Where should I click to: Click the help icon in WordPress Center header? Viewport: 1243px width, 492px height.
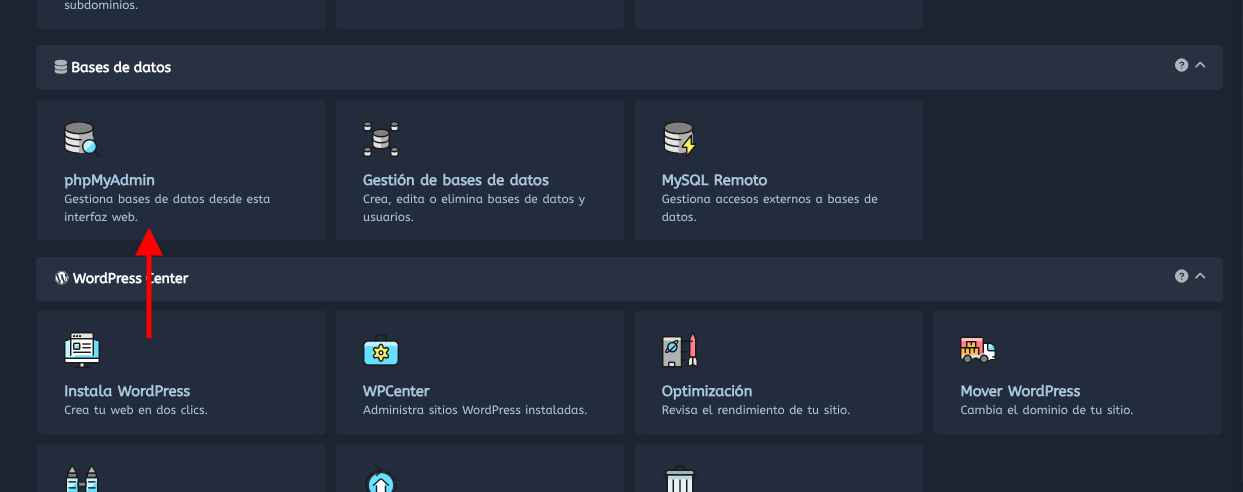click(x=1182, y=276)
